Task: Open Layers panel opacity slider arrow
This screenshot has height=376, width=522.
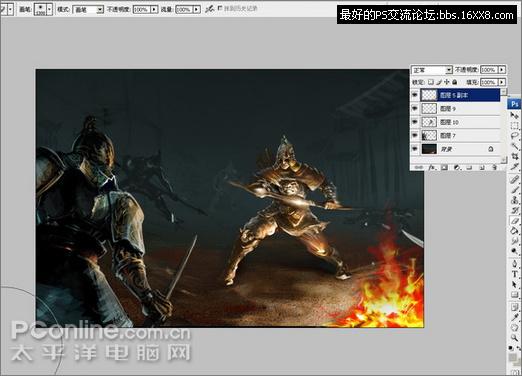Action: tap(502, 70)
